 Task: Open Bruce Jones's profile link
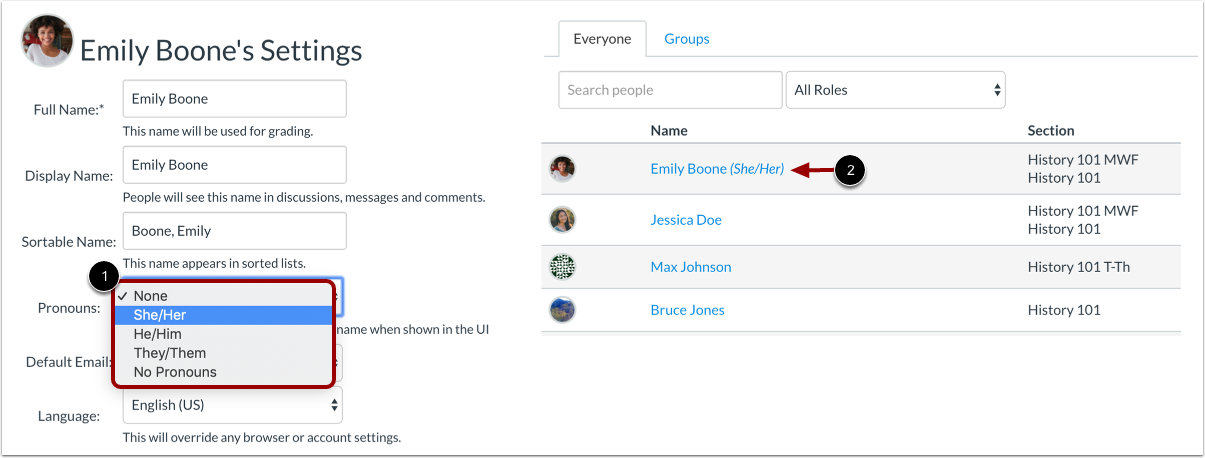point(687,310)
